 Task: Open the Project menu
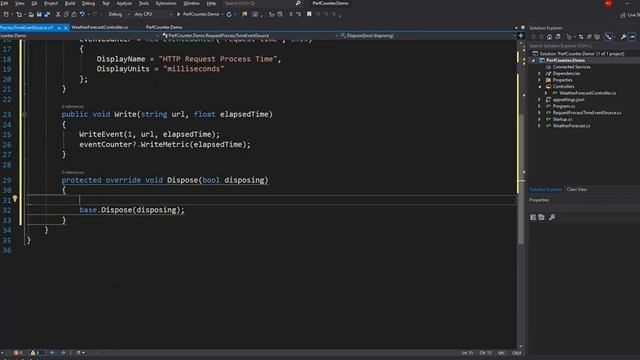pos(51,3)
